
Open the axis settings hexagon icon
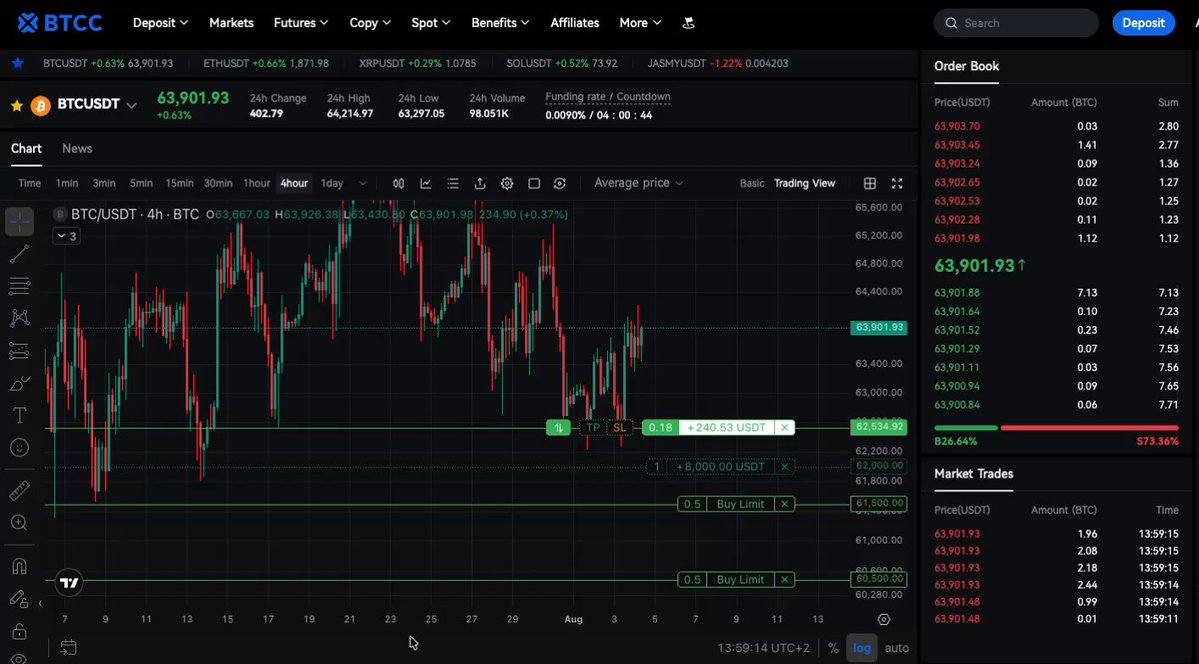[884, 620]
